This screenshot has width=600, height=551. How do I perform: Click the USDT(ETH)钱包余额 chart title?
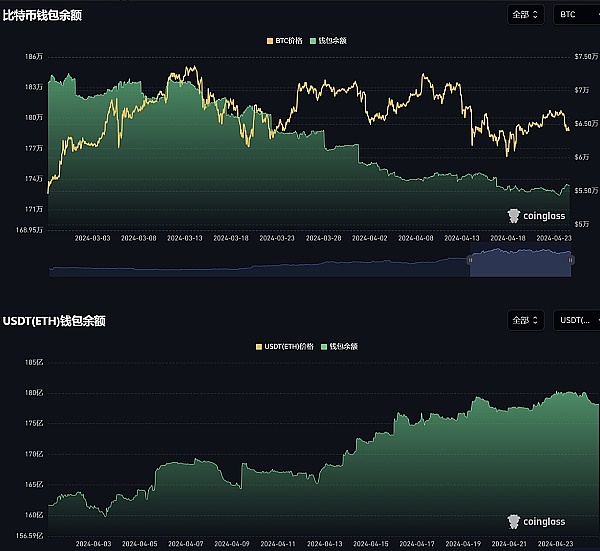click(x=54, y=321)
